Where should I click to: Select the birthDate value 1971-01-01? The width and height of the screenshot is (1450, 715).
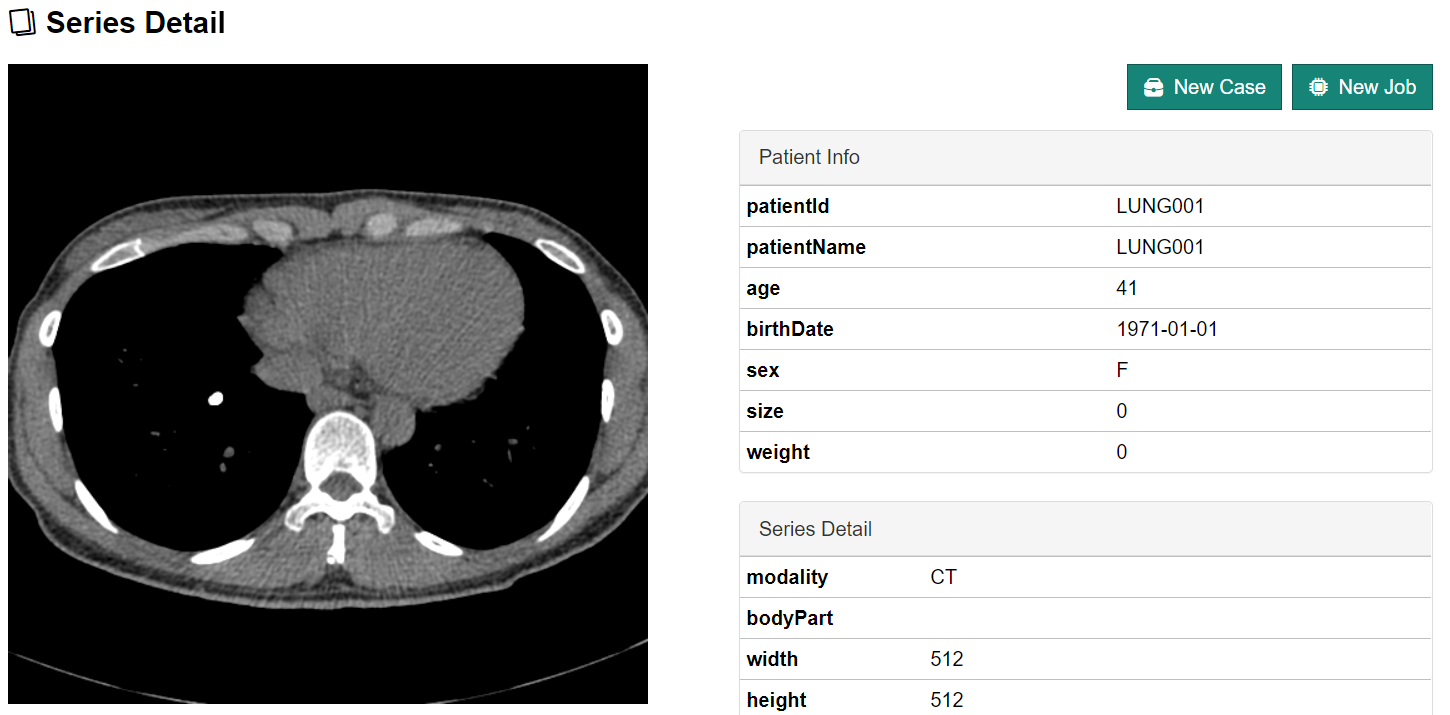(x=1167, y=329)
